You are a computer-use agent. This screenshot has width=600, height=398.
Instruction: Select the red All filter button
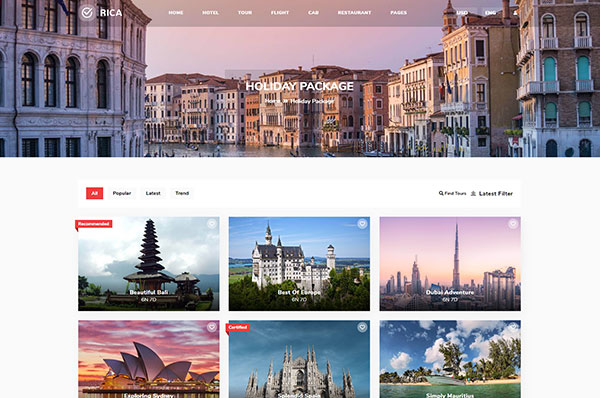[x=95, y=193]
